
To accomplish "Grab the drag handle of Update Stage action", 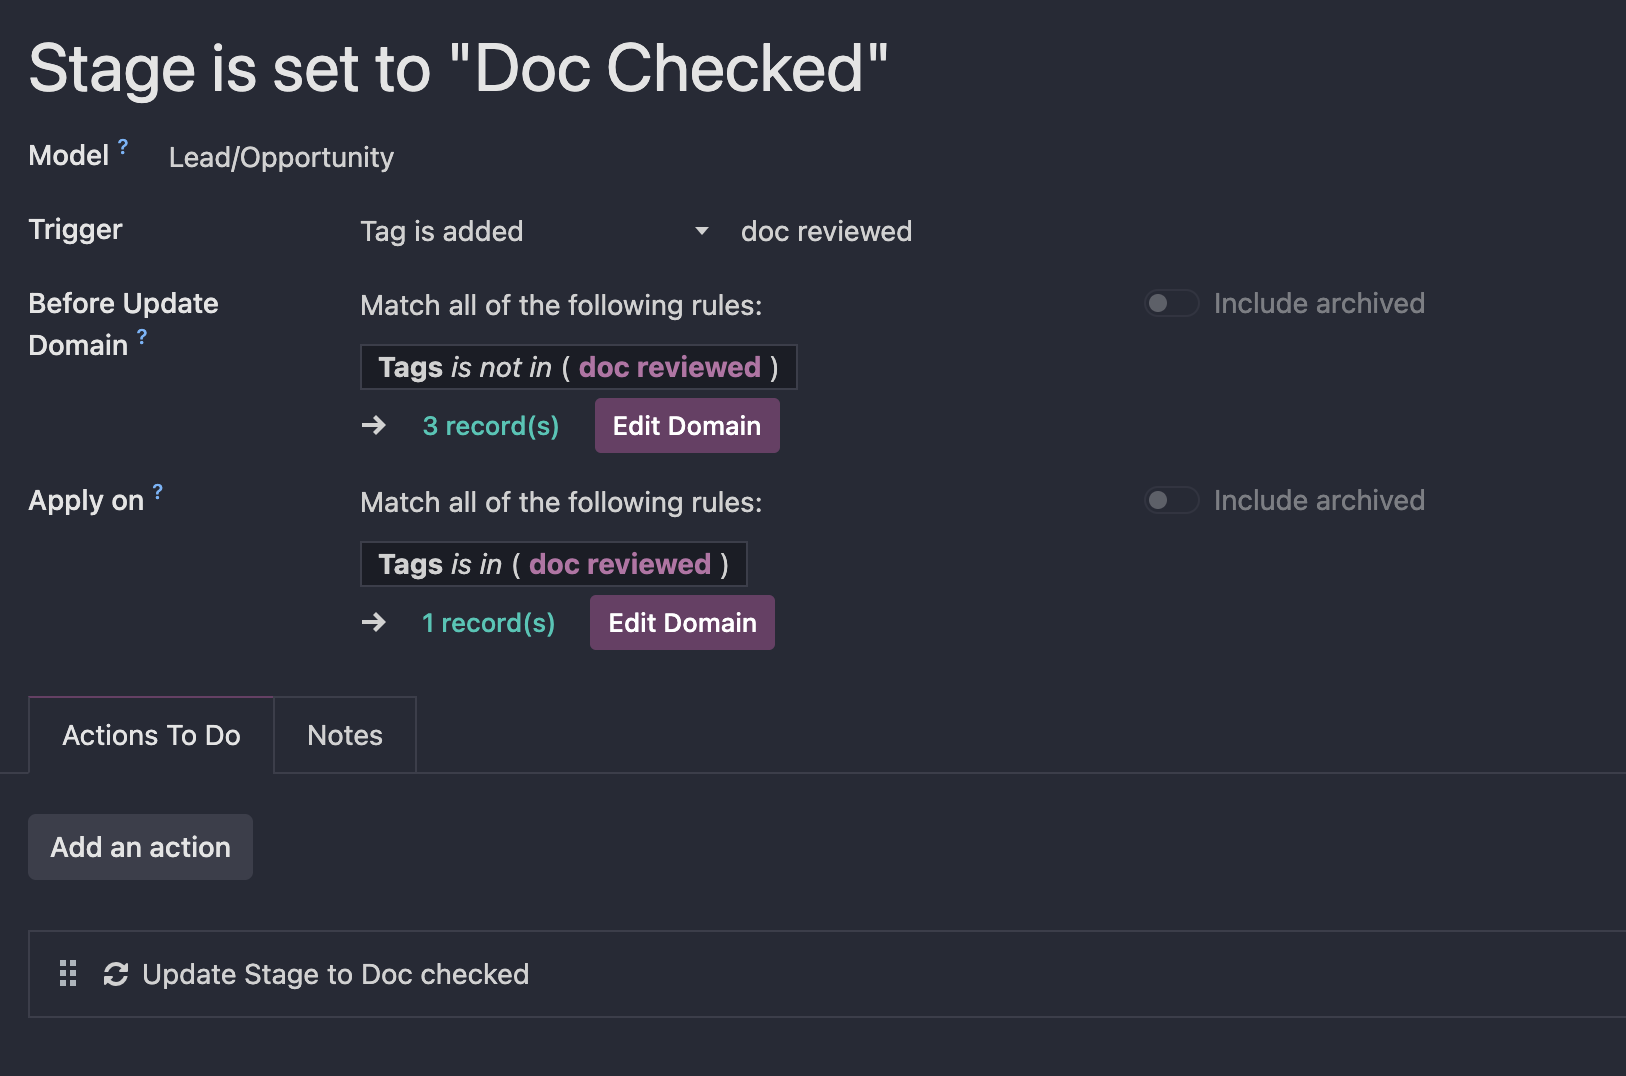I will pos(68,974).
